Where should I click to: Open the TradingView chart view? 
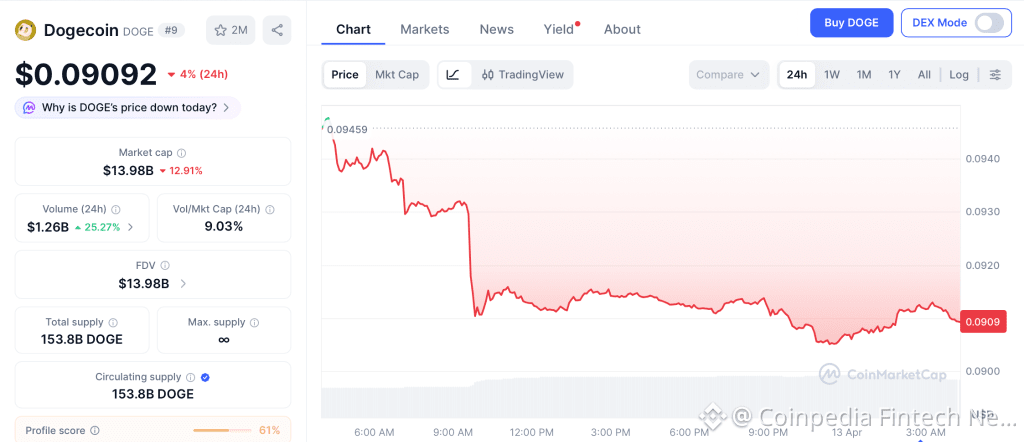[522, 74]
